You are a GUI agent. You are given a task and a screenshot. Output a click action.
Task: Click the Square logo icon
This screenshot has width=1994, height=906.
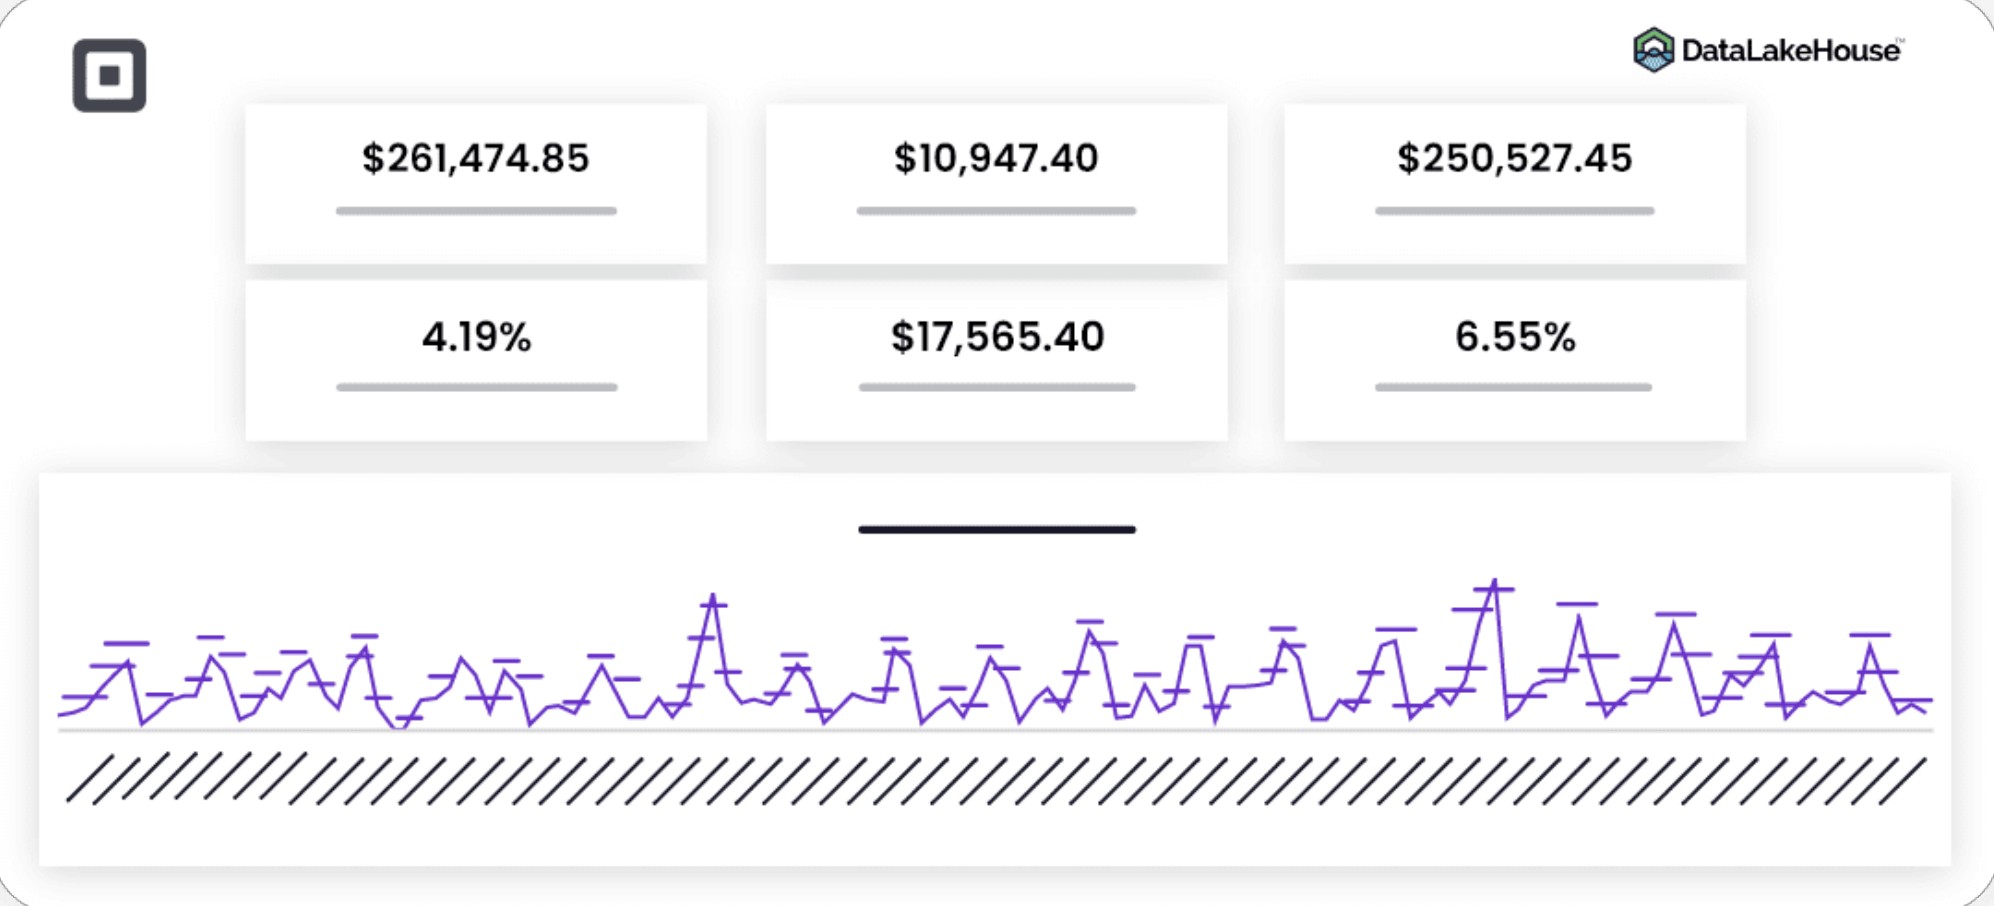pyautogui.click(x=109, y=76)
